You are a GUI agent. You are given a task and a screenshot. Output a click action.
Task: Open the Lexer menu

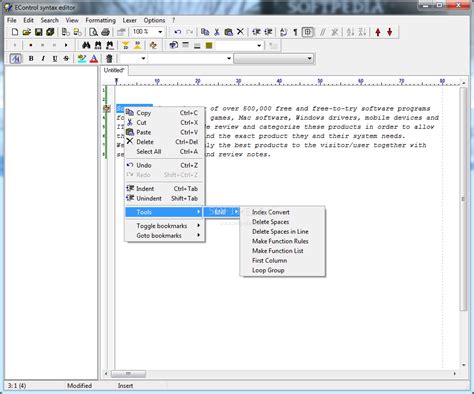129,20
